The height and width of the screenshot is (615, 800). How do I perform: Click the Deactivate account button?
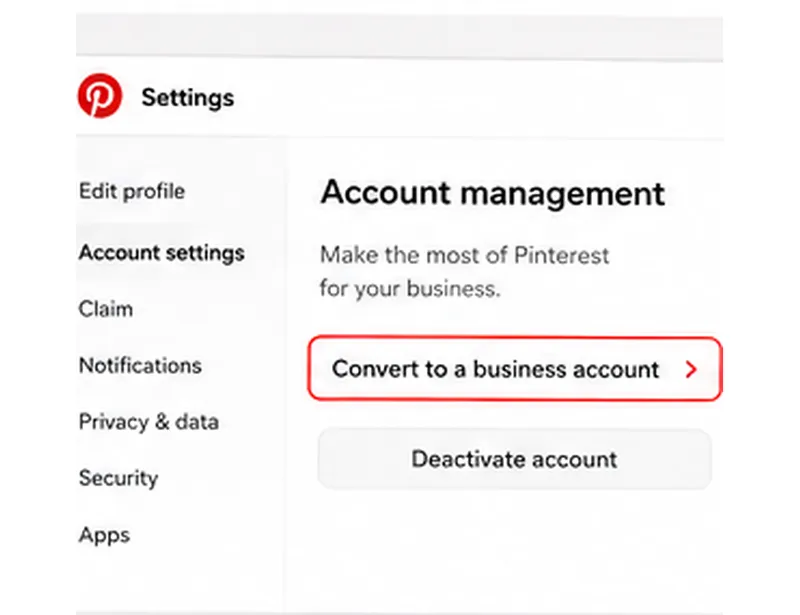(514, 459)
